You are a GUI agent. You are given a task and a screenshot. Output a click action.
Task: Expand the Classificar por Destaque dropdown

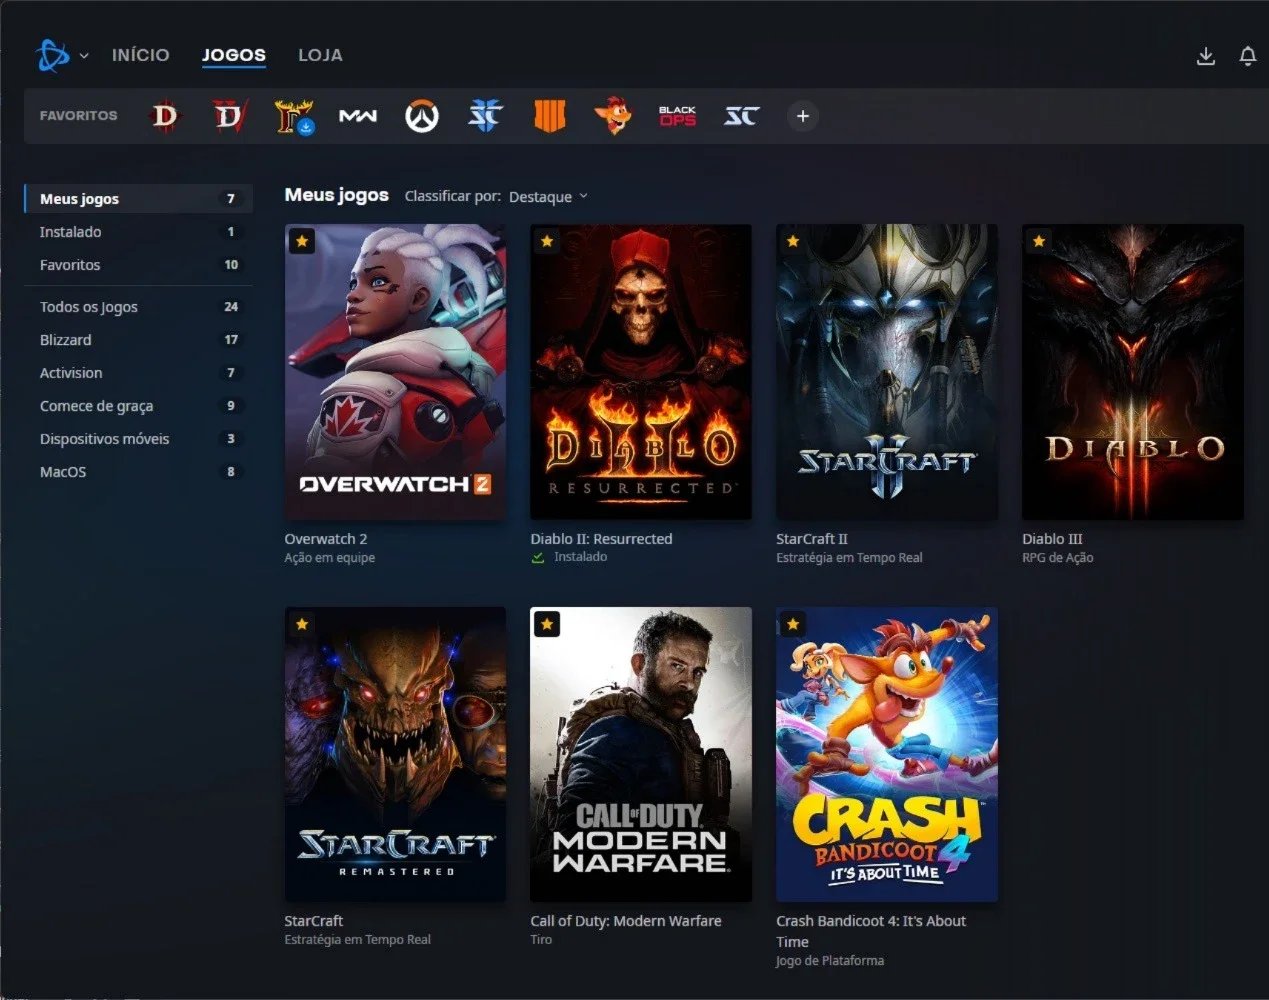pos(548,197)
